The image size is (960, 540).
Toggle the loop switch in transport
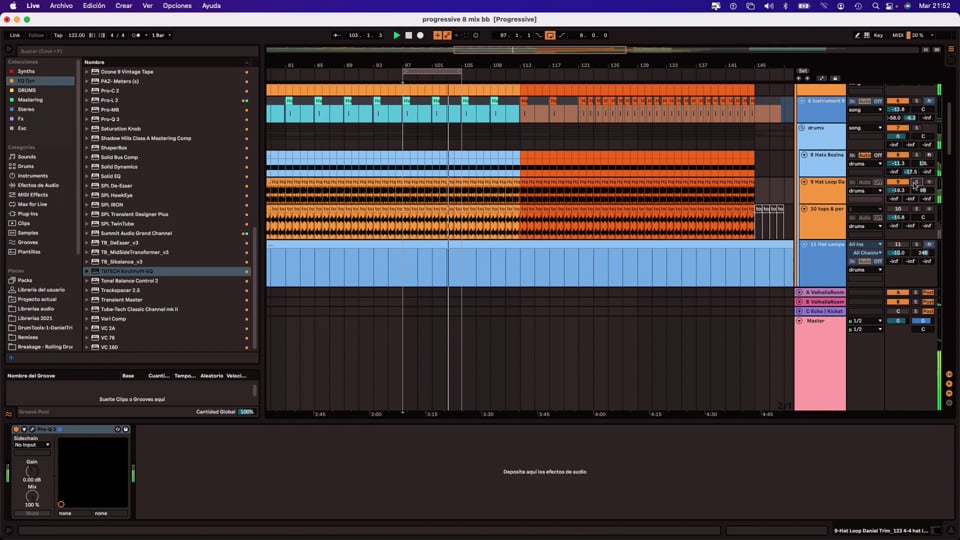[x=550, y=36]
